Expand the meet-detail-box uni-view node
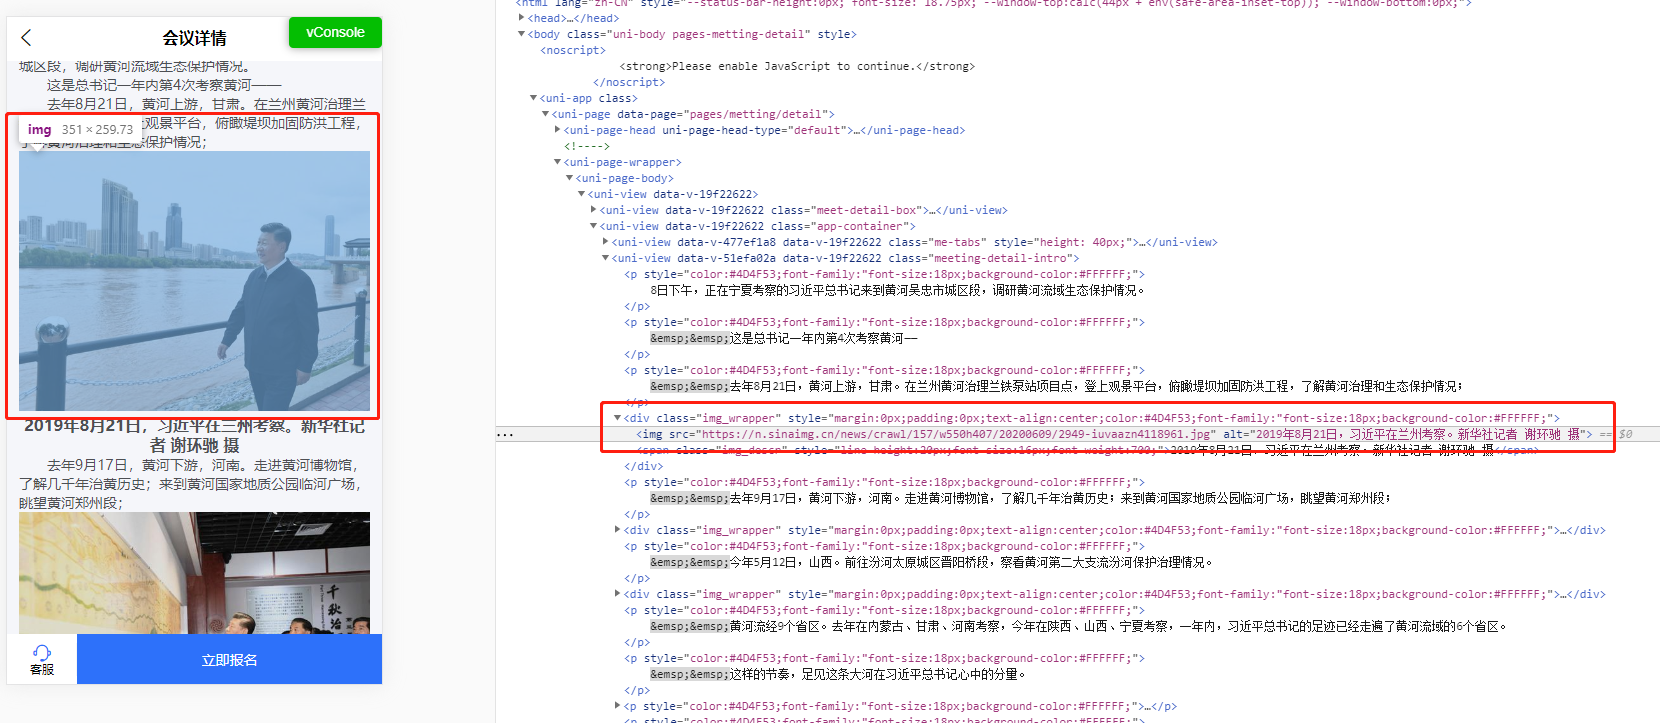The width and height of the screenshot is (1660, 723). click(x=593, y=210)
